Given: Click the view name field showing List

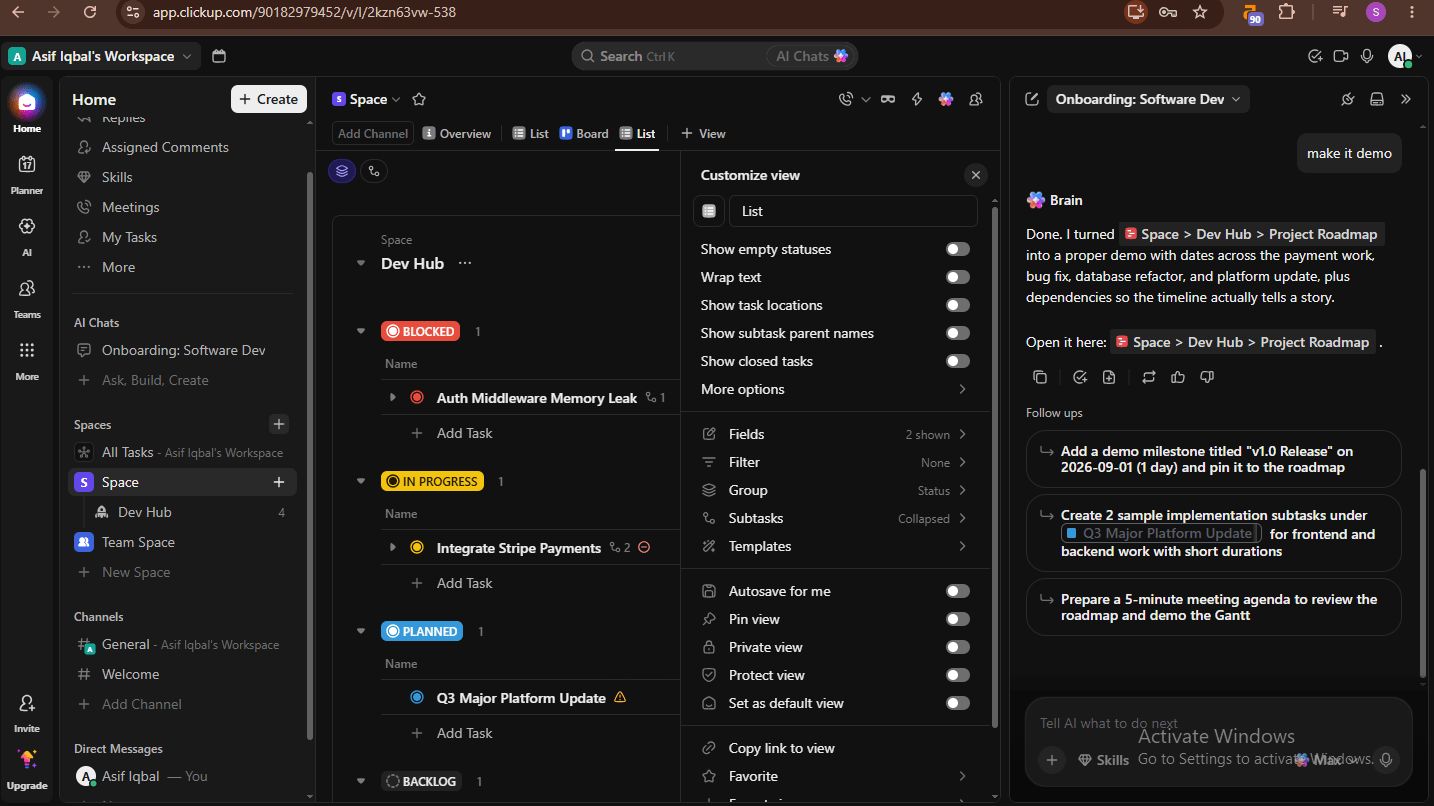Looking at the screenshot, I should [x=853, y=211].
